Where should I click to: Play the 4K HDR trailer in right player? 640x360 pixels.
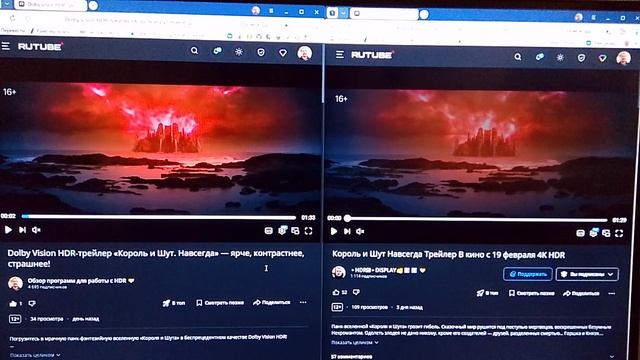(333, 231)
